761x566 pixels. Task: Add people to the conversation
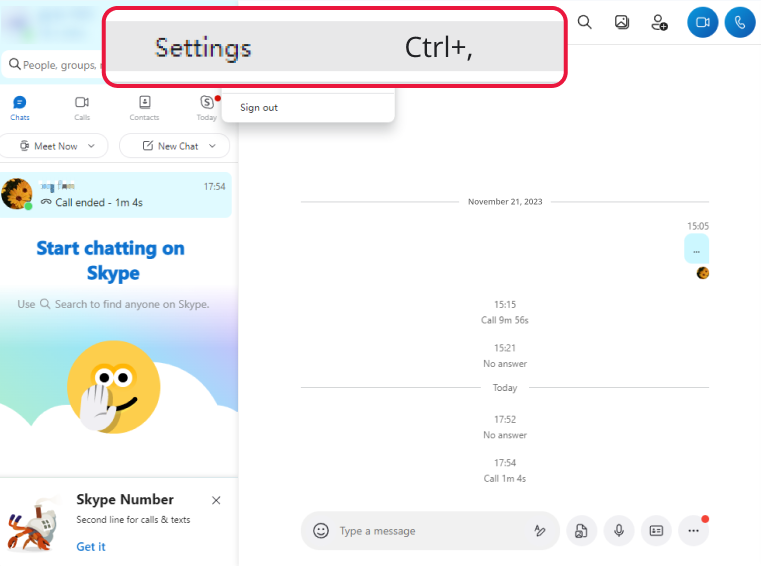[659, 22]
